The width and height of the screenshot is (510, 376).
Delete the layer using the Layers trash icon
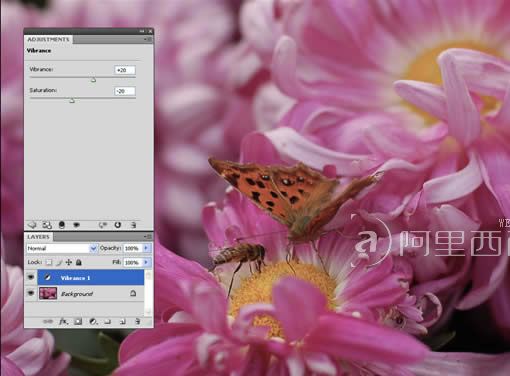tap(138, 322)
